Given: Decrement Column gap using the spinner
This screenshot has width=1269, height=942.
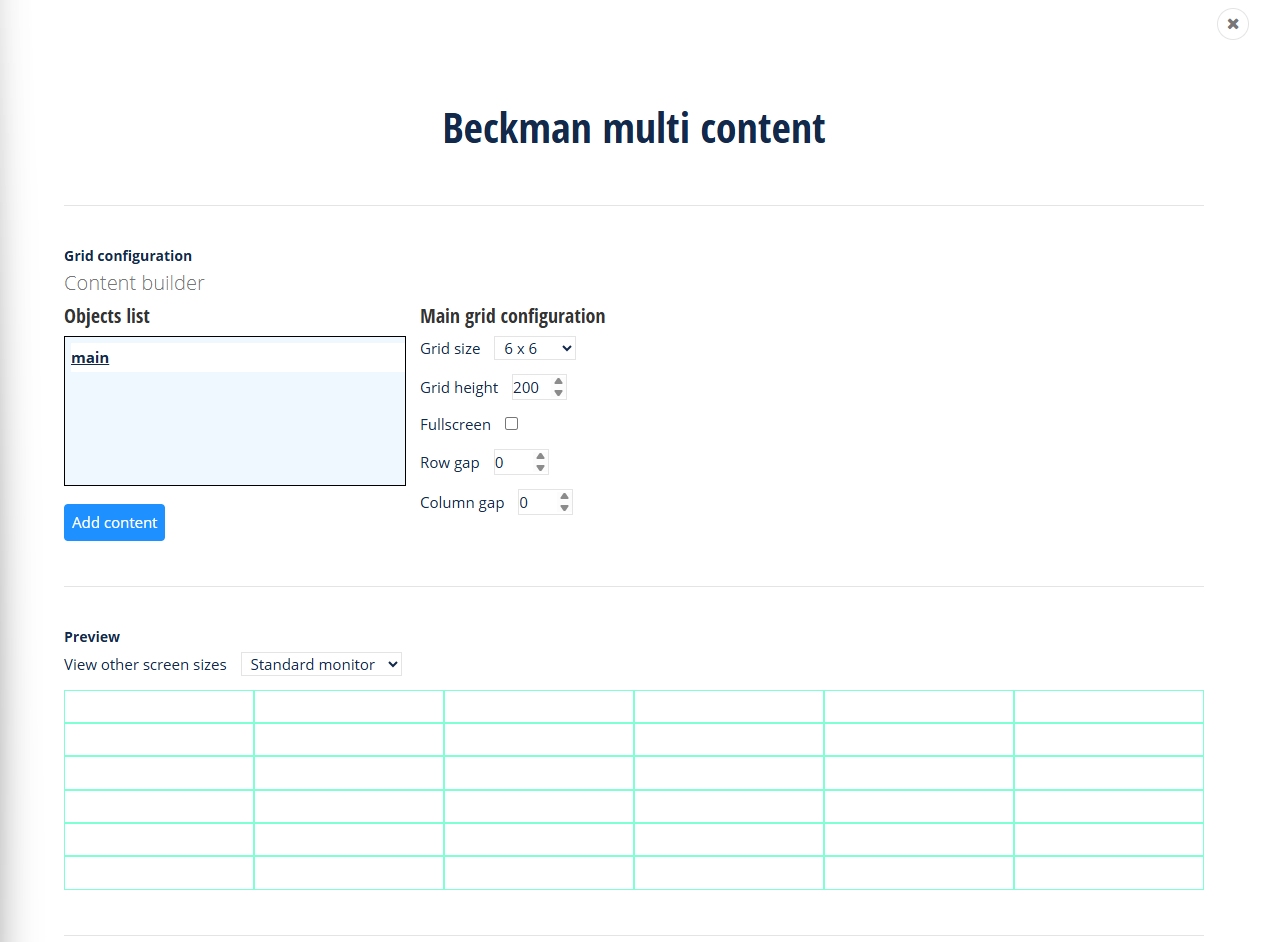Looking at the screenshot, I should (x=564, y=507).
